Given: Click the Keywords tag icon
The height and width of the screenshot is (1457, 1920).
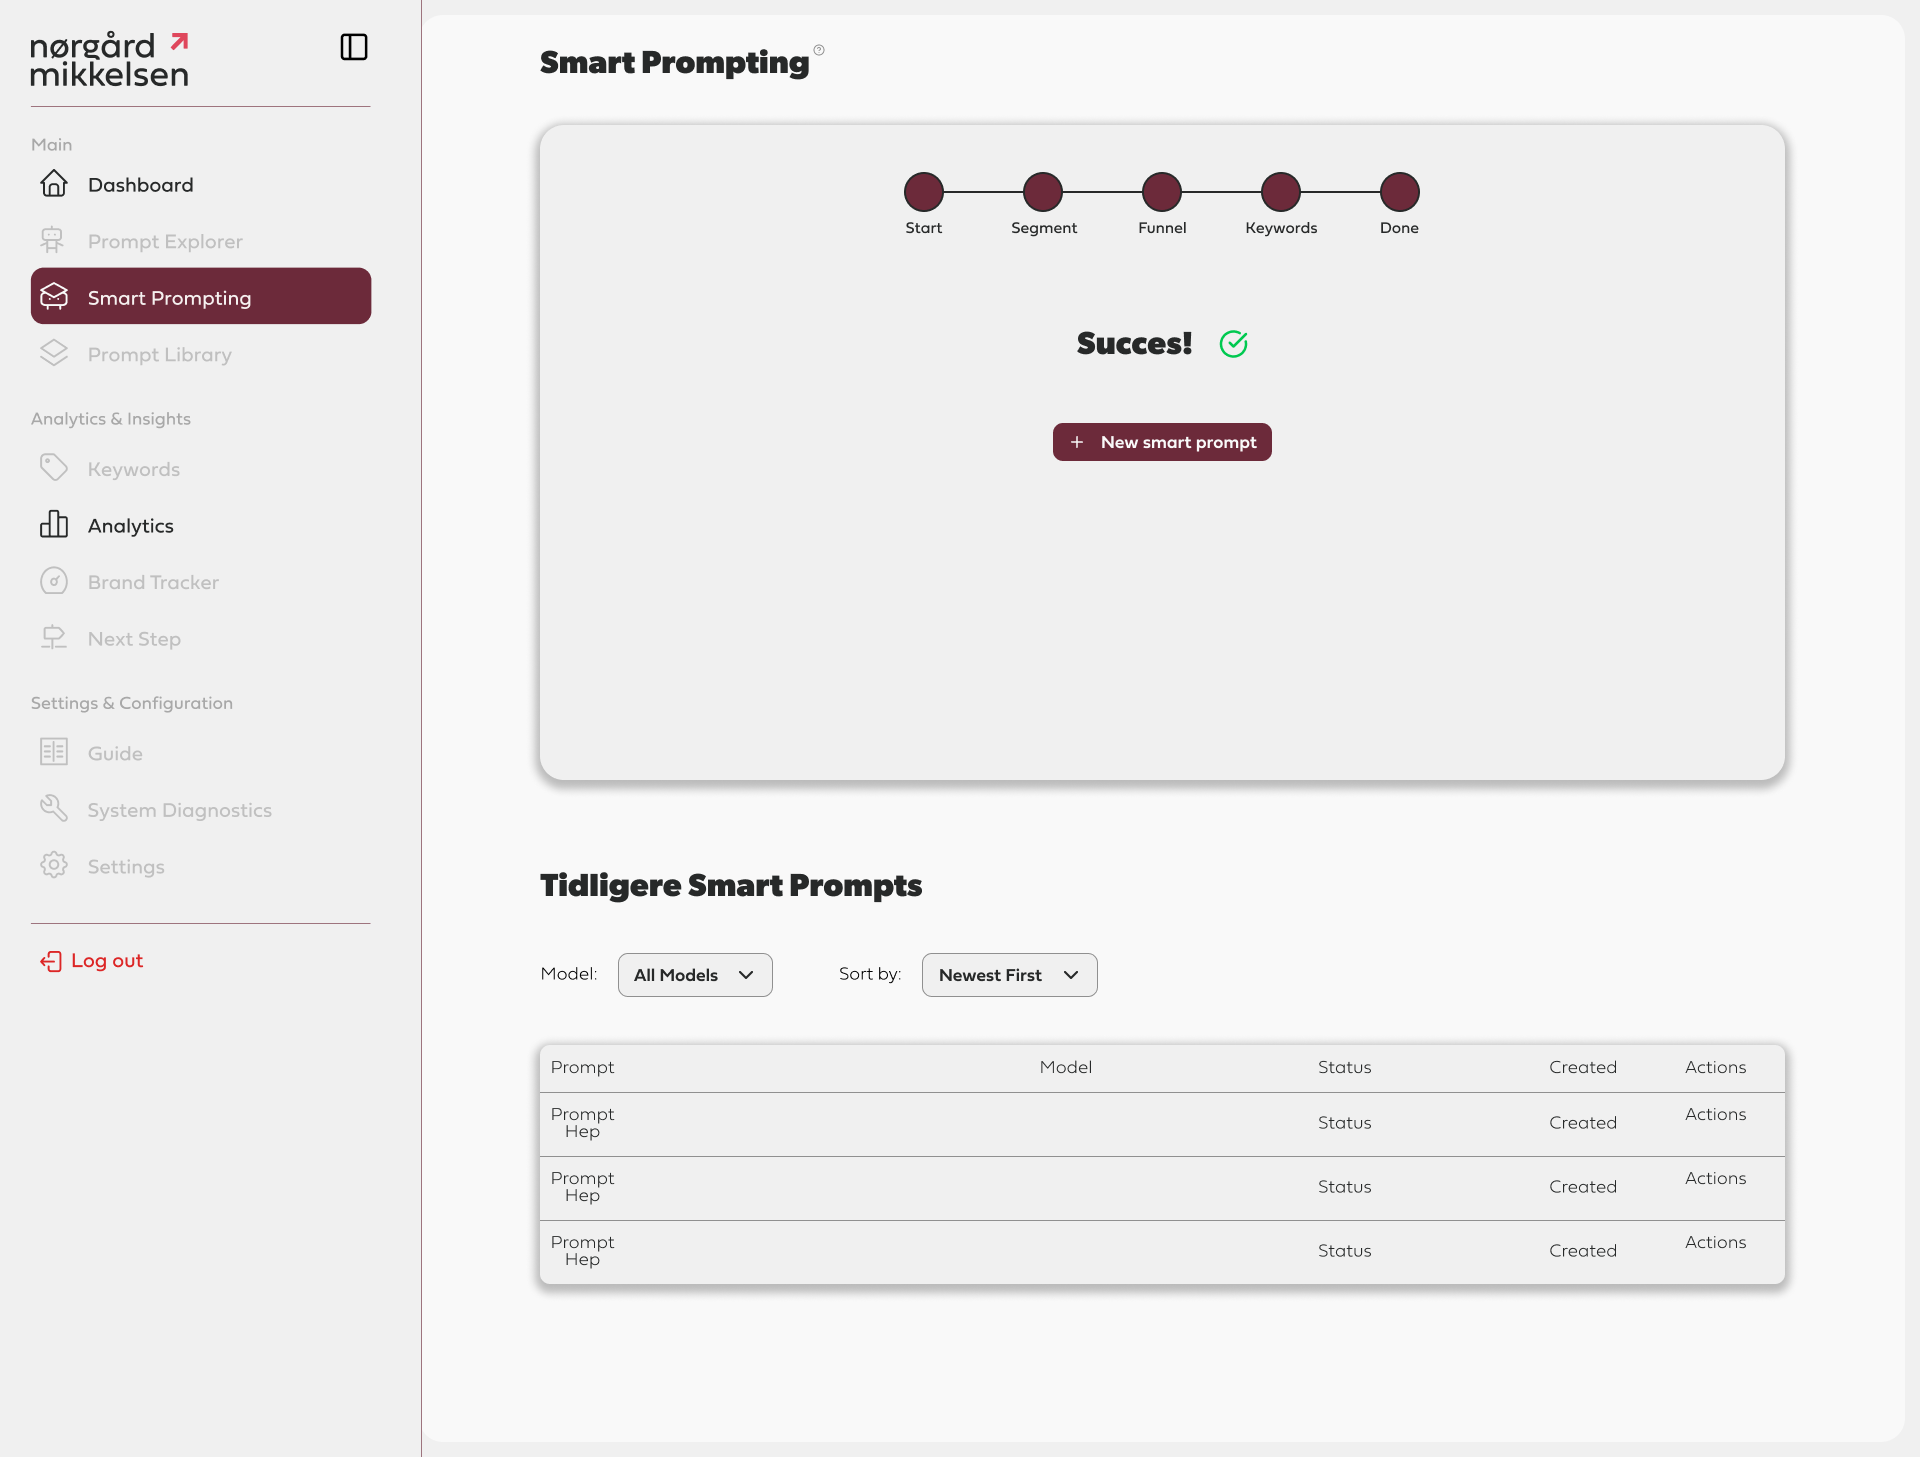Looking at the screenshot, I should [54, 468].
